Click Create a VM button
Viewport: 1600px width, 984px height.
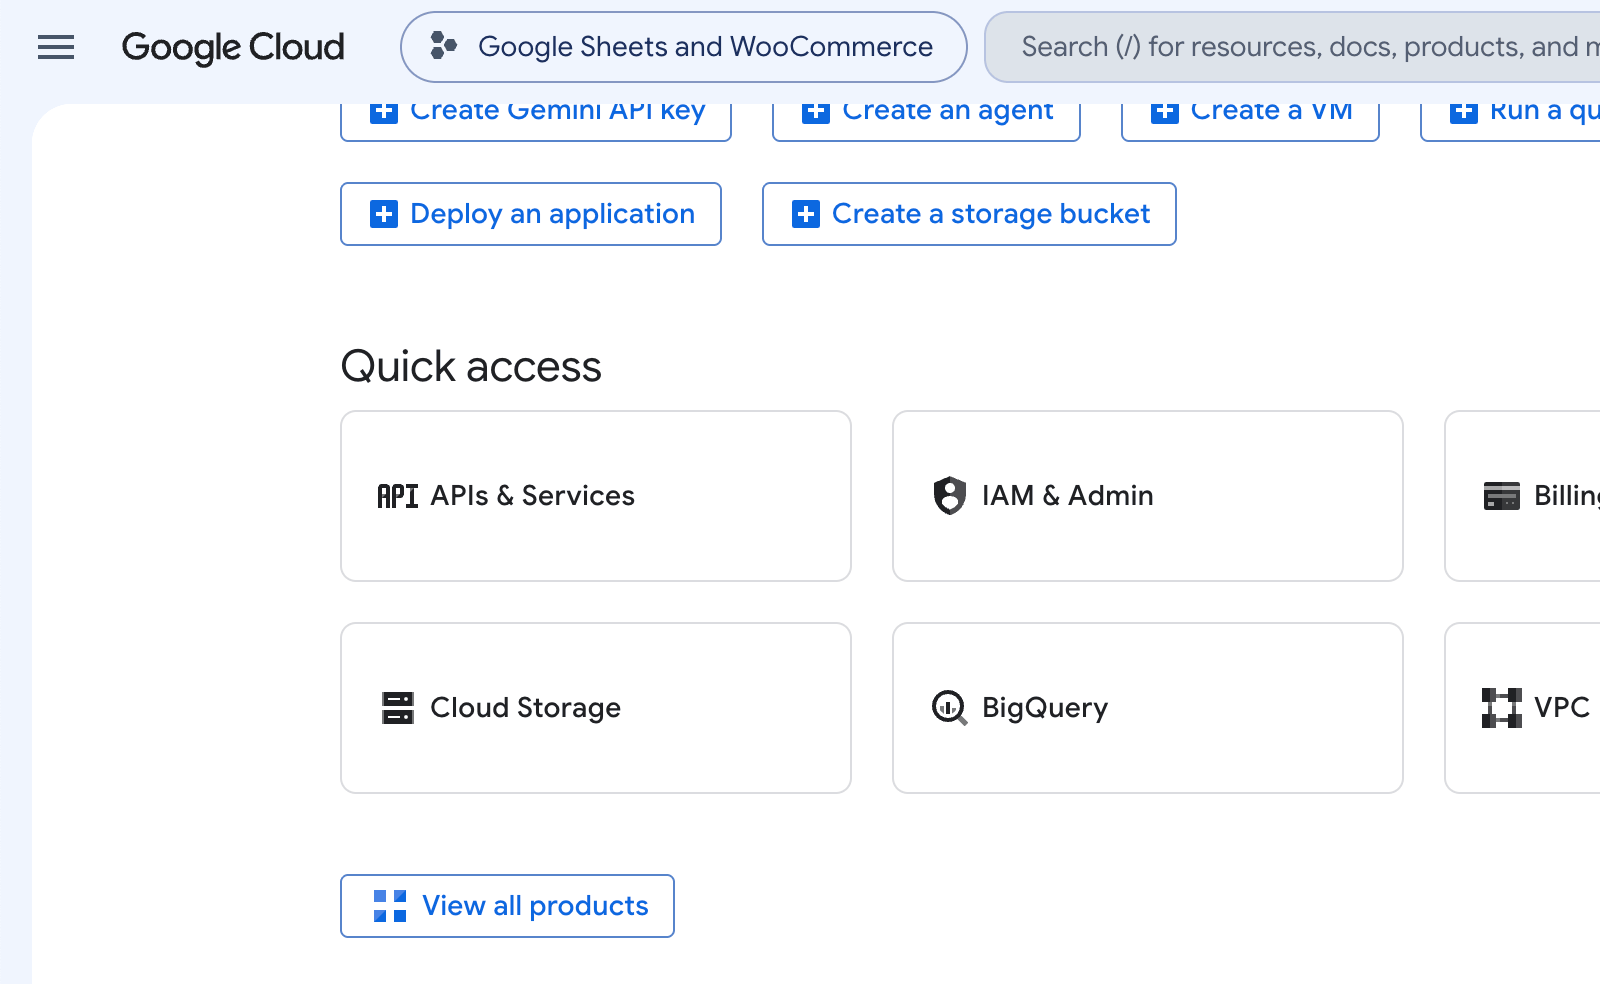pyautogui.click(x=1250, y=121)
